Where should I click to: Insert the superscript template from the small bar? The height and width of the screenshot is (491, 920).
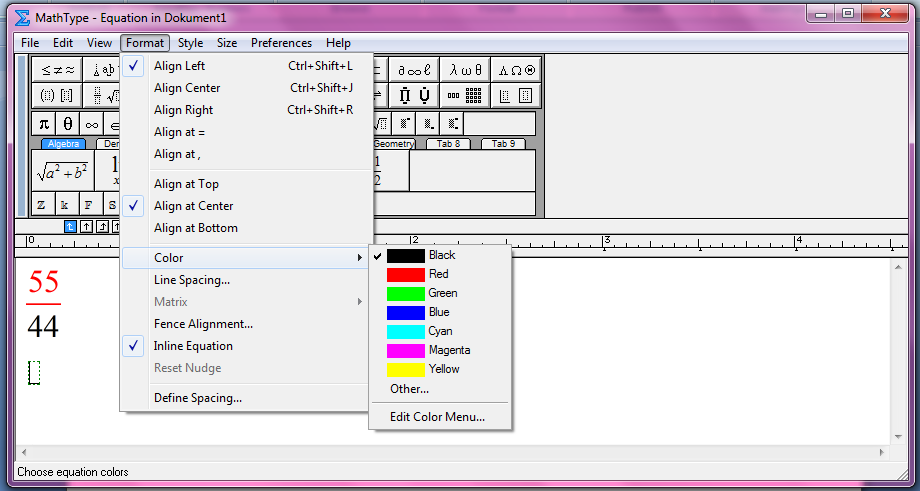(x=404, y=124)
